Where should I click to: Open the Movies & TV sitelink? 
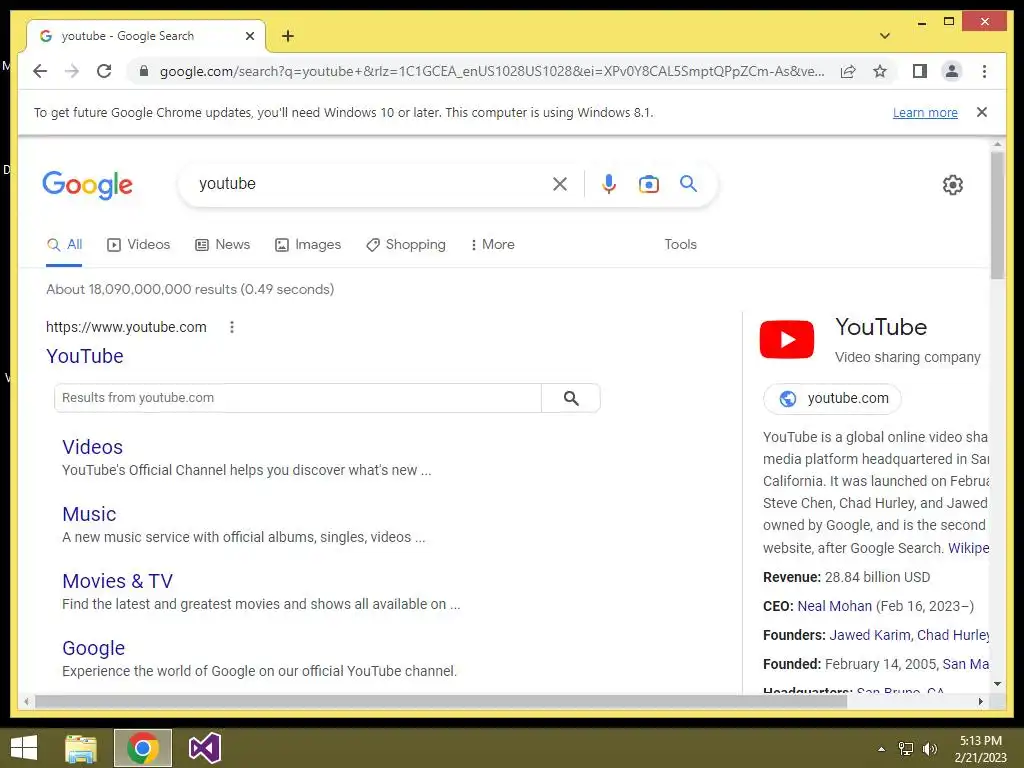point(118,581)
